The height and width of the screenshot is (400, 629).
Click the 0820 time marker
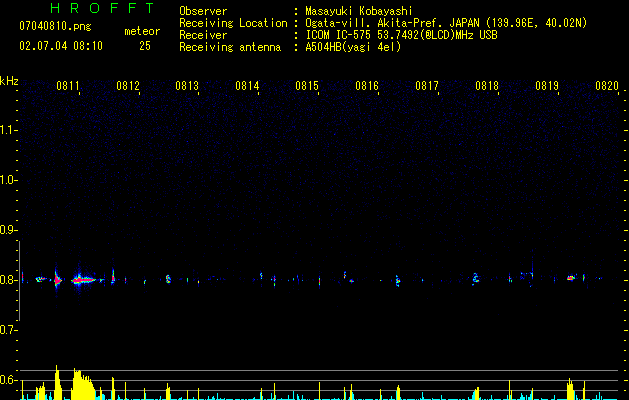point(607,86)
